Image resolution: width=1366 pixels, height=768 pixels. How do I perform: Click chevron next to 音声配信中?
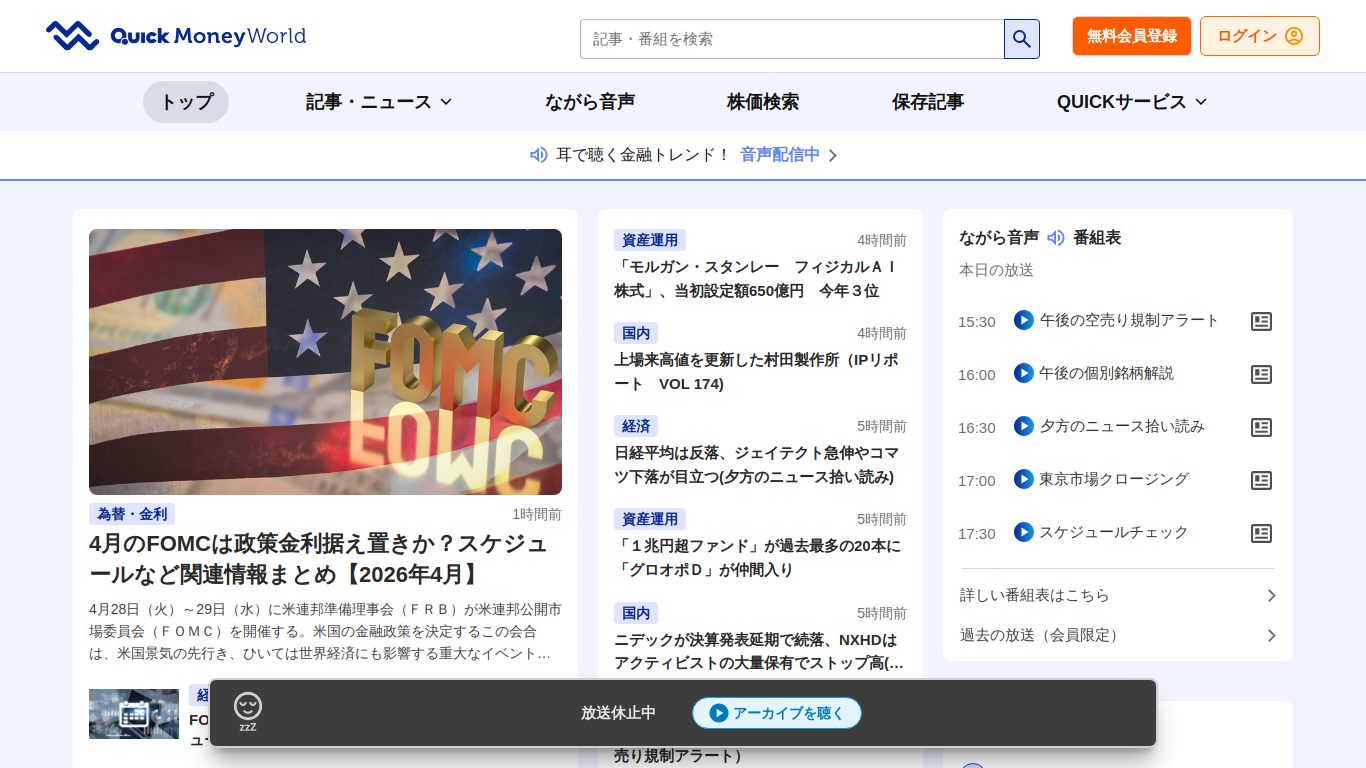pos(833,155)
